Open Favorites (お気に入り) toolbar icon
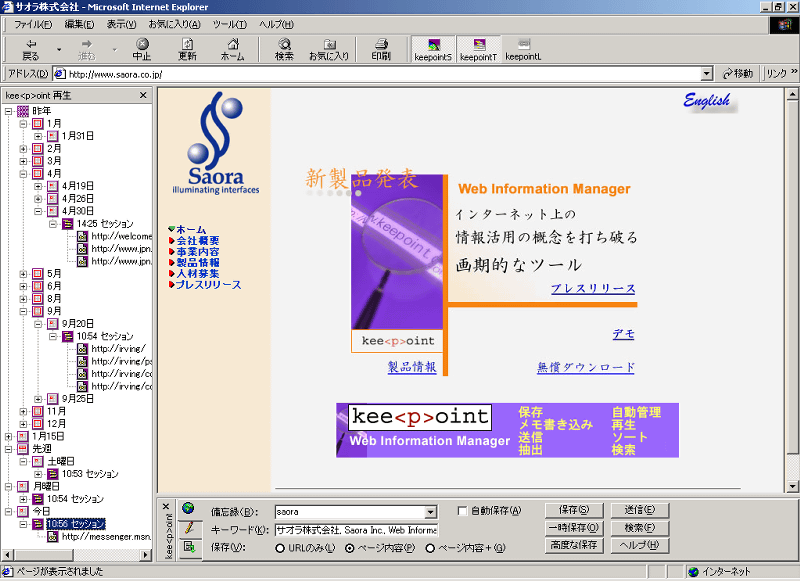Screen dimensions: 800x581 [x=329, y=49]
